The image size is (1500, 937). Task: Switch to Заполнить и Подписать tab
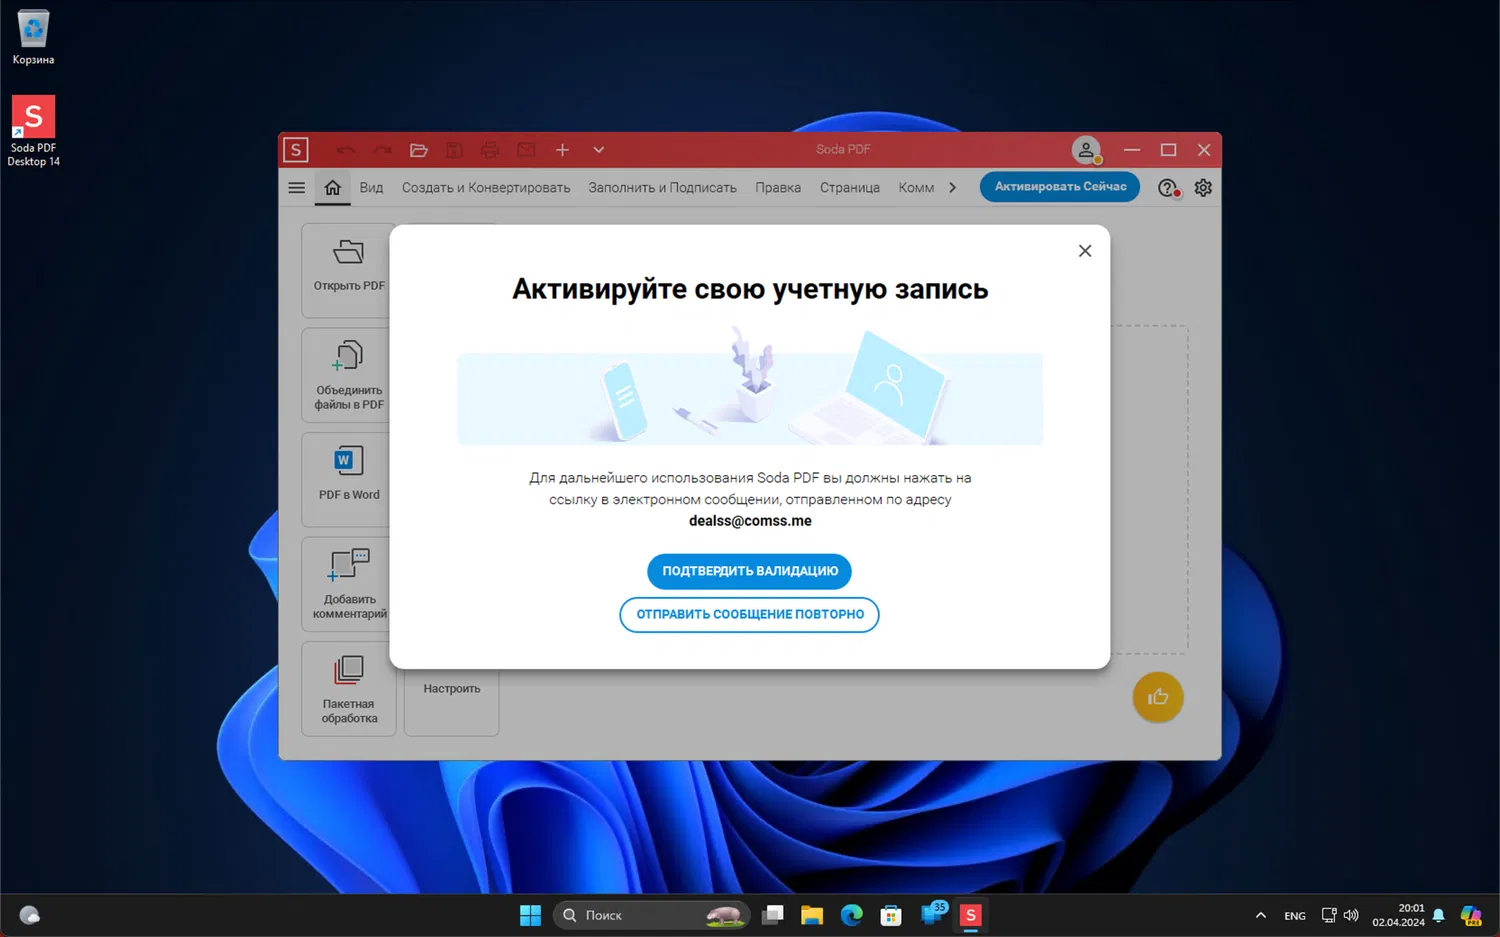coord(662,188)
